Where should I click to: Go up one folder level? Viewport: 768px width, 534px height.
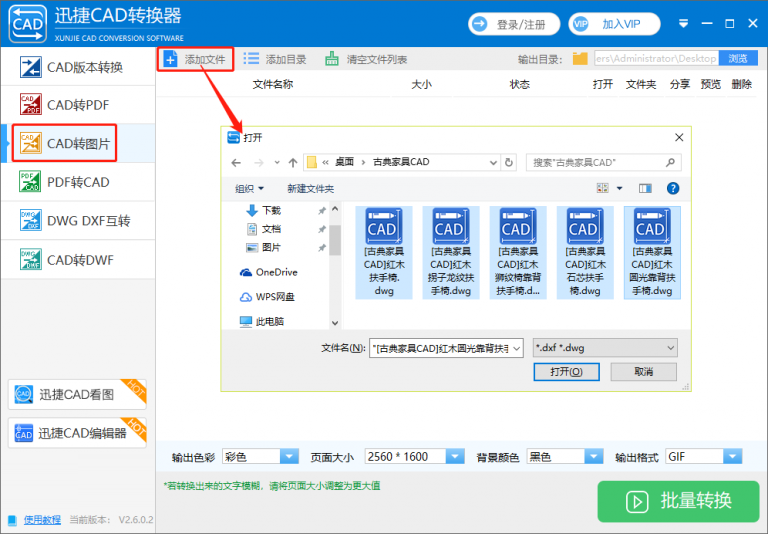[293, 163]
